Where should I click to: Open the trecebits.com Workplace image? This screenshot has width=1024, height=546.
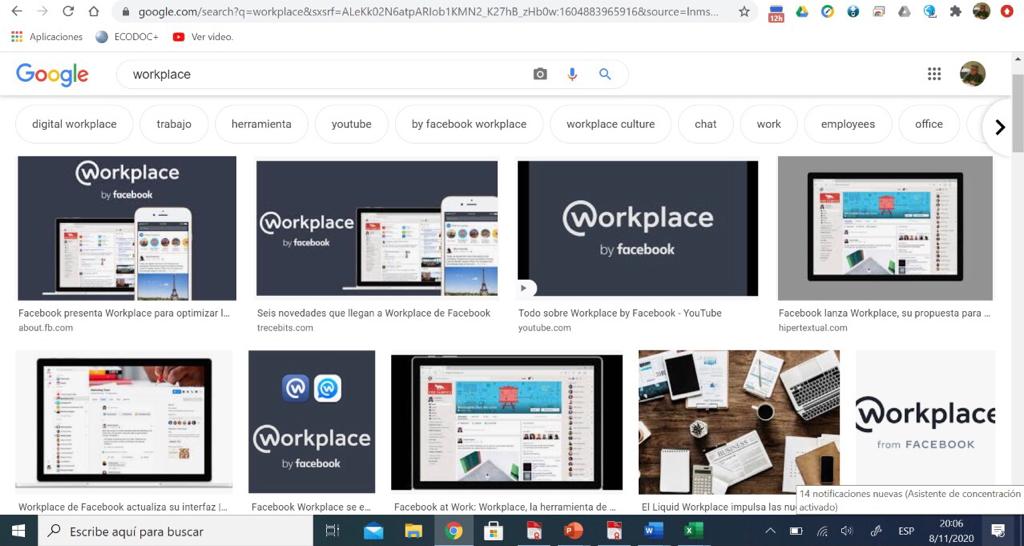click(x=377, y=228)
